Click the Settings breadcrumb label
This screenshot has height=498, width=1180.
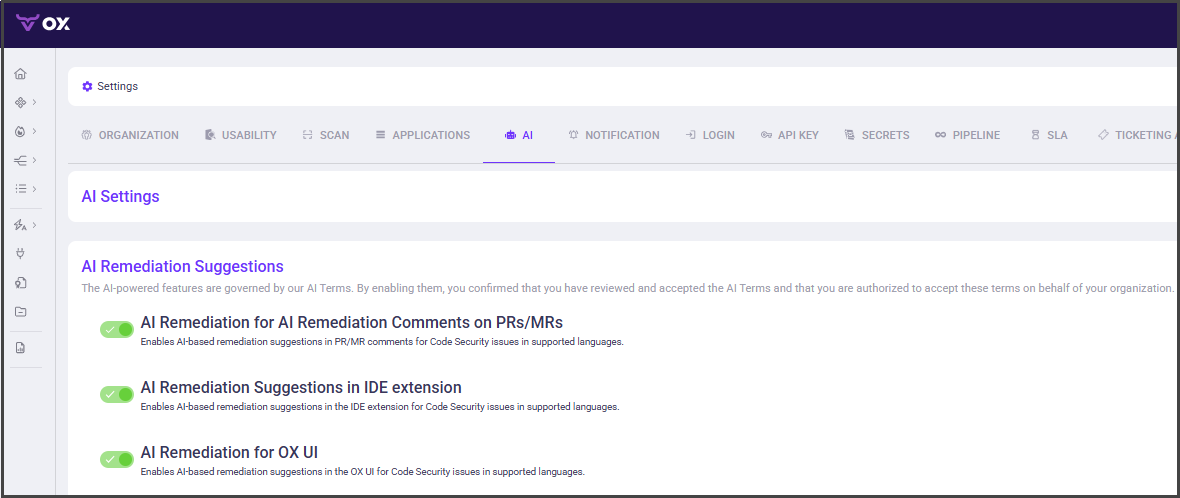point(117,87)
